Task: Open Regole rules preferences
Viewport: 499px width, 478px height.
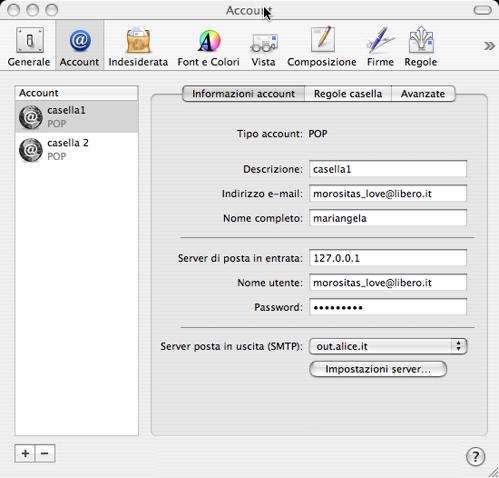Action: pyautogui.click(x=421, y=47)
